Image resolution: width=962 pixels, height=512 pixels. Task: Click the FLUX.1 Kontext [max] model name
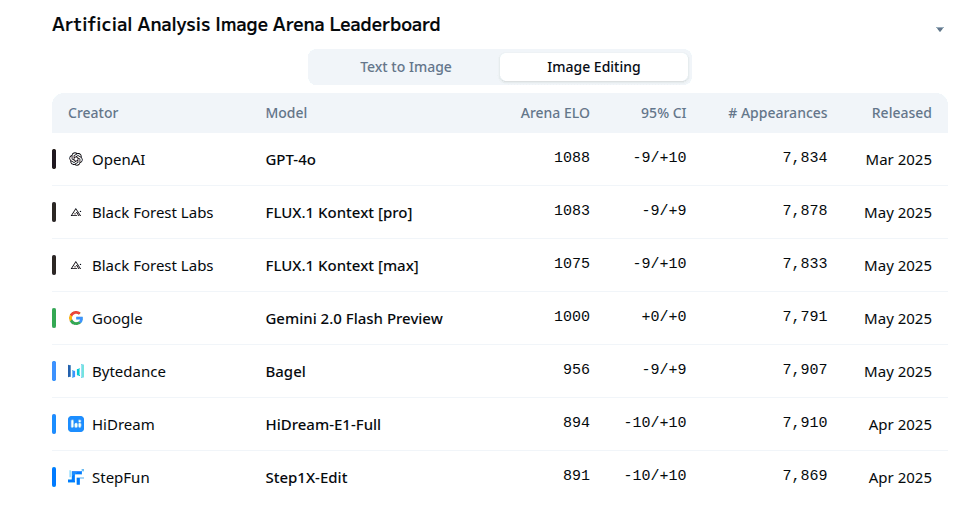pos(342,266)
